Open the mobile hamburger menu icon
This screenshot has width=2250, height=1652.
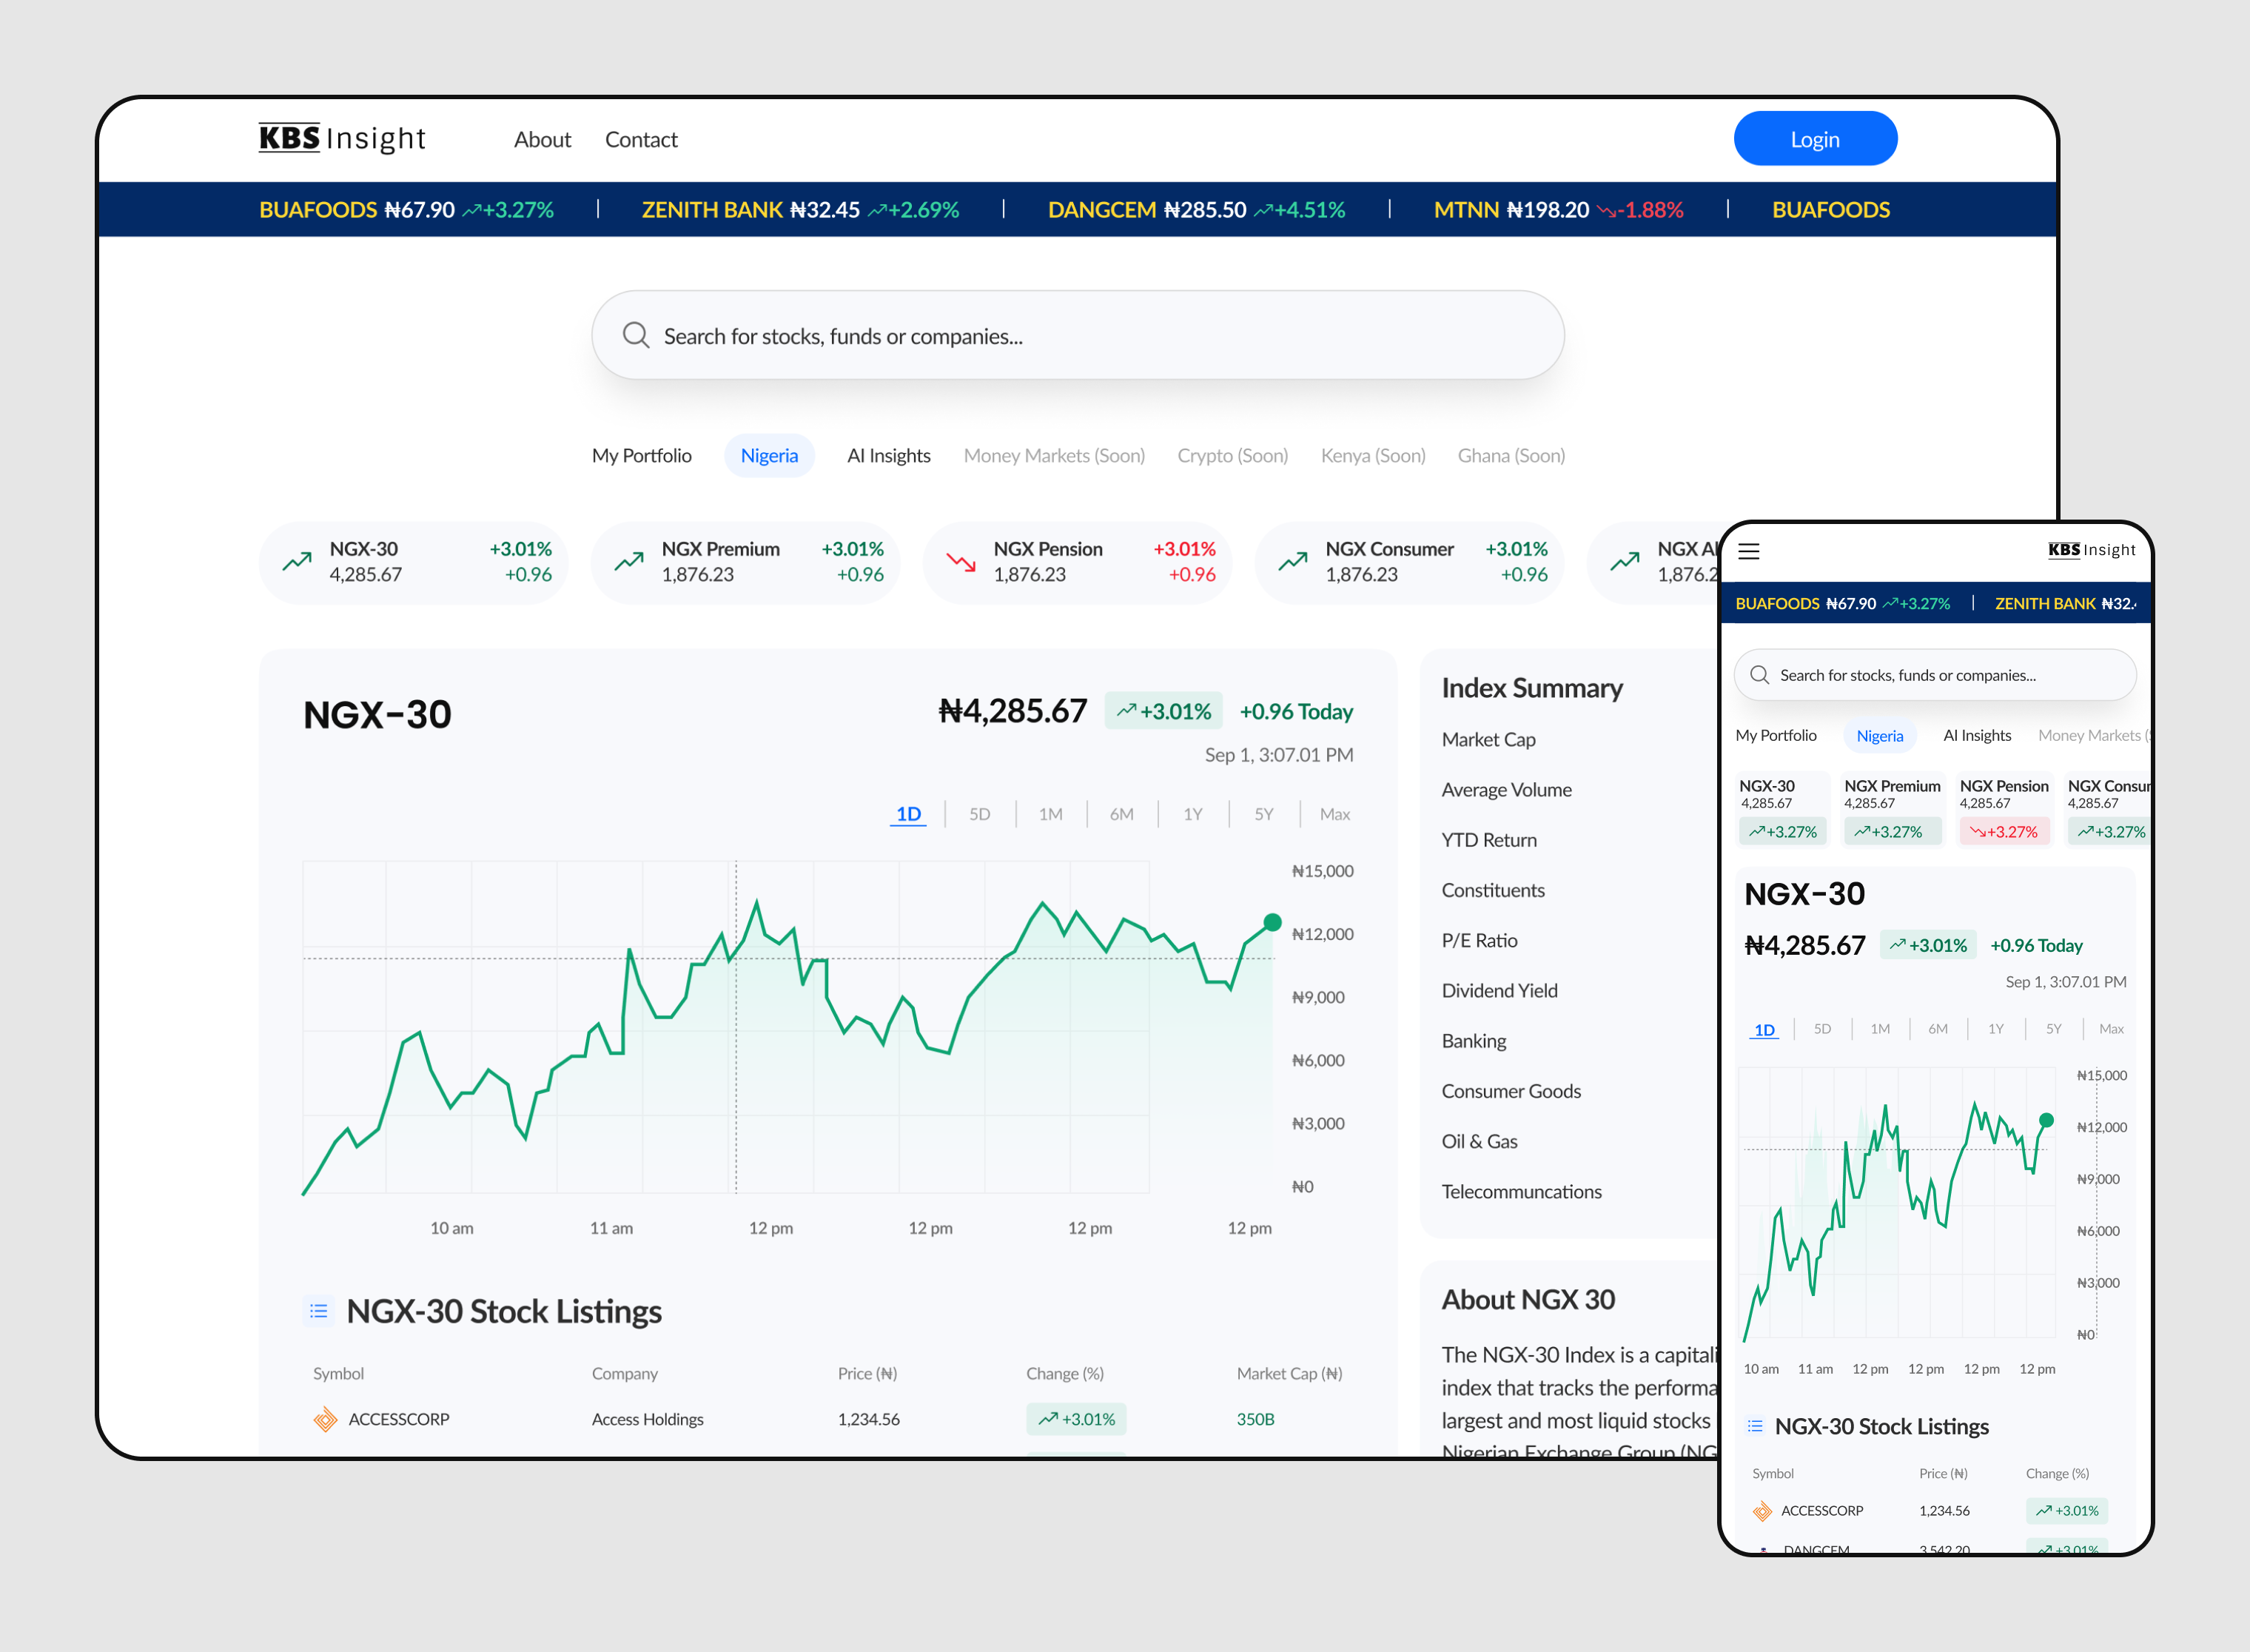(1748, 551)
